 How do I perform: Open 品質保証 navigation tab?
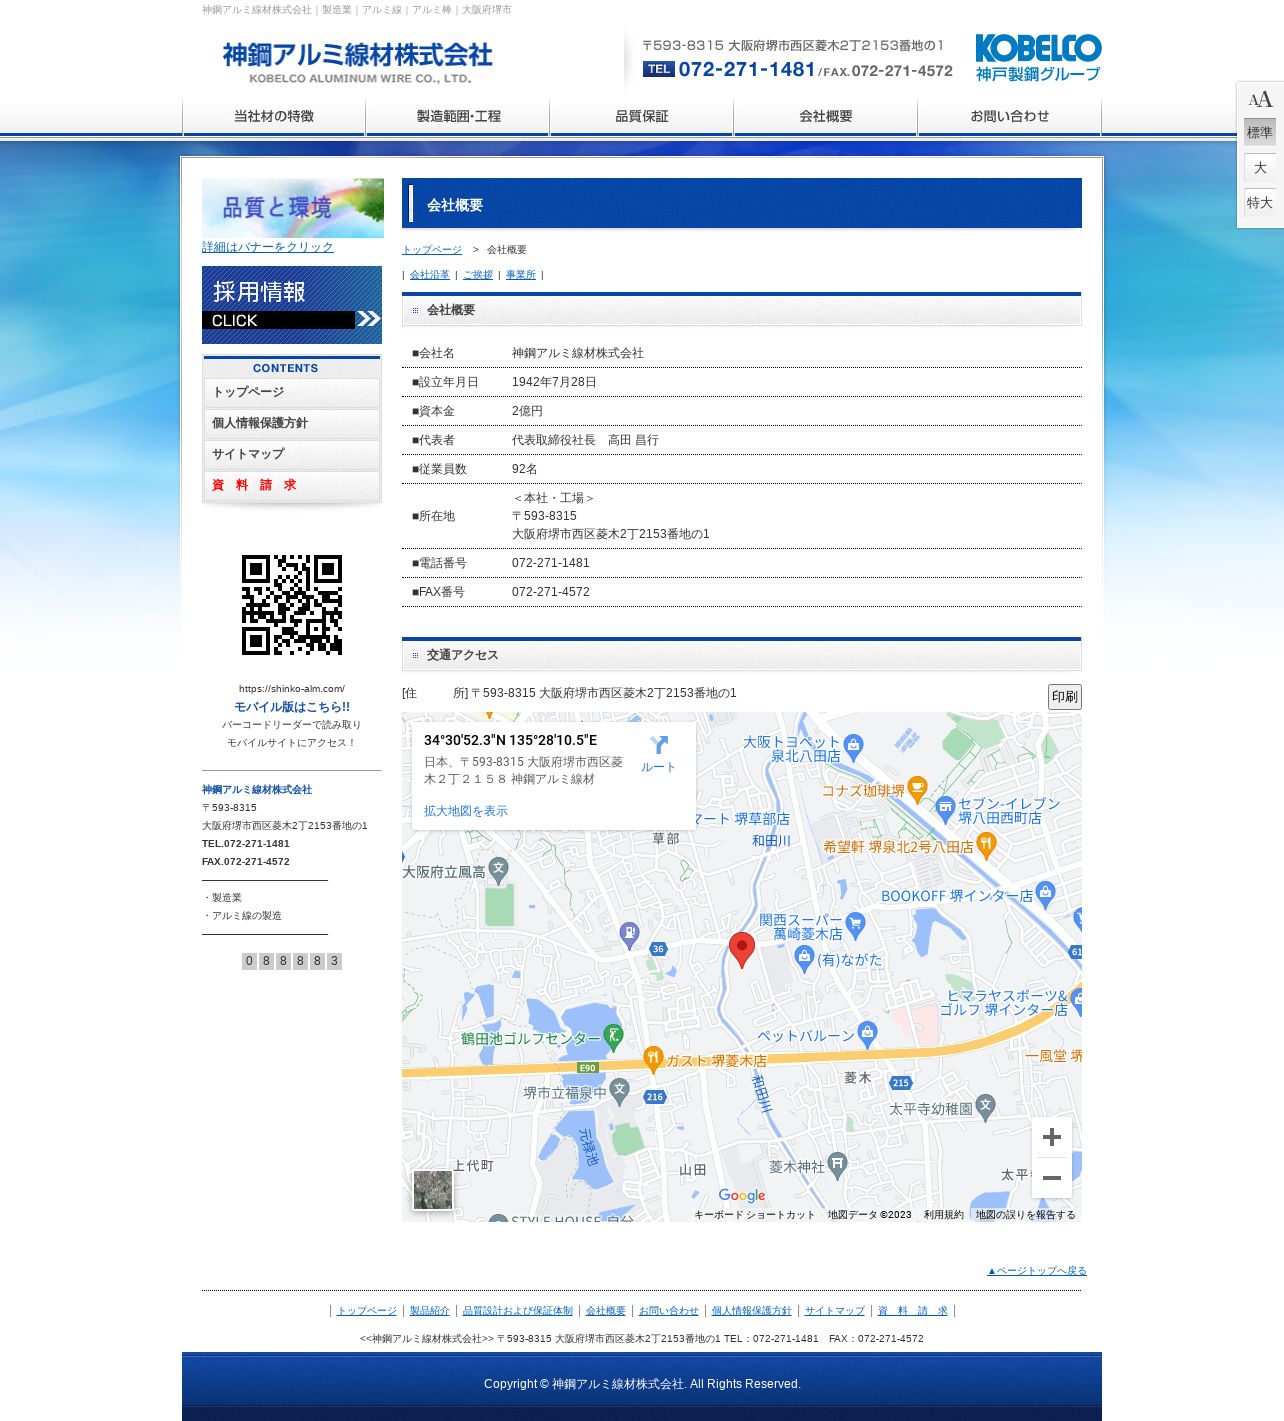[x=642, y=116]
